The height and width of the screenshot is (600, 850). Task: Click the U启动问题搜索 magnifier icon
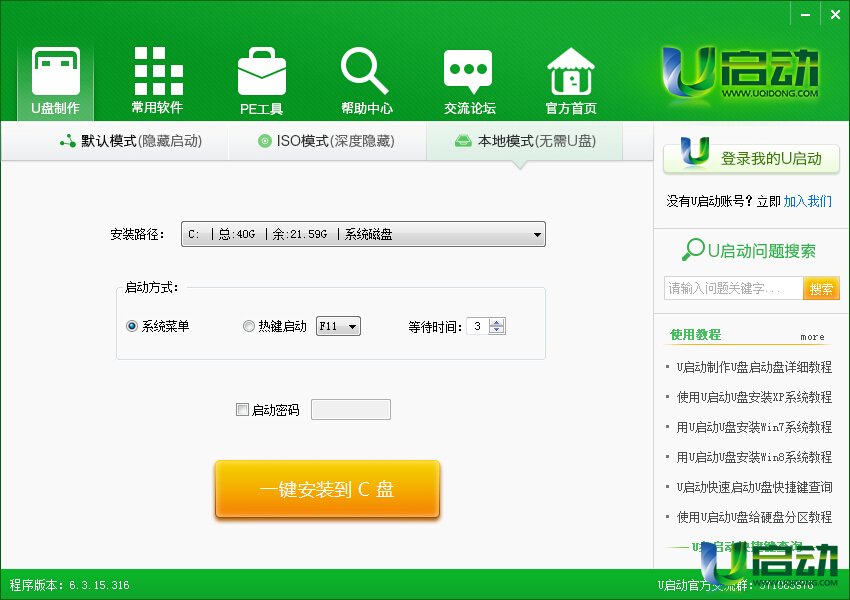point(693,249)
